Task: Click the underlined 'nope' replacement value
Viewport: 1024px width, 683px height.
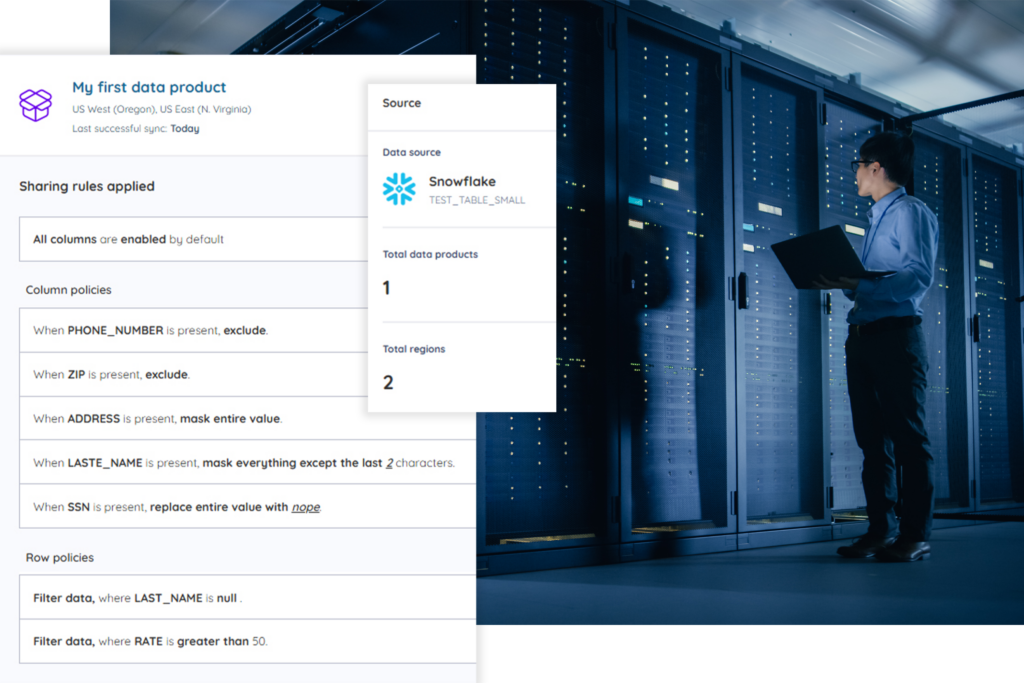Action: 306,507
